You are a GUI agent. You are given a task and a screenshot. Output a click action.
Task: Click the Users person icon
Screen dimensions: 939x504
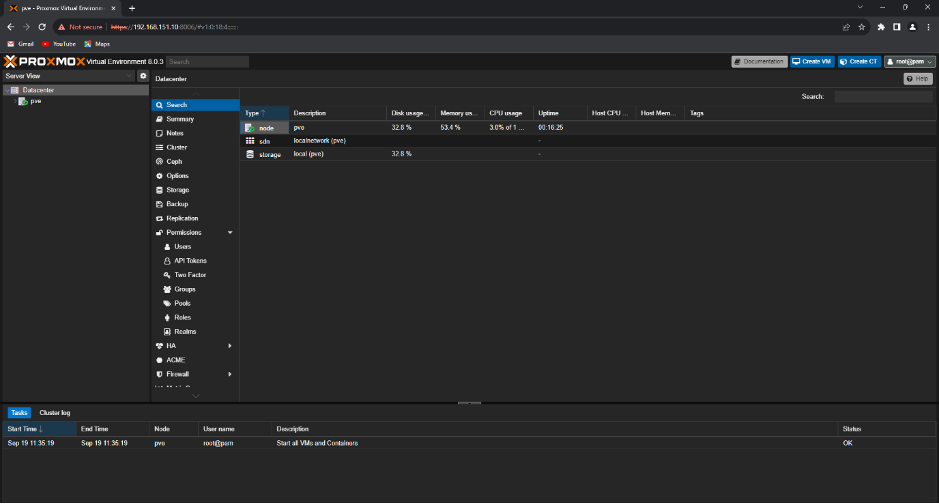pyautogui.click(x=167, y=247)
